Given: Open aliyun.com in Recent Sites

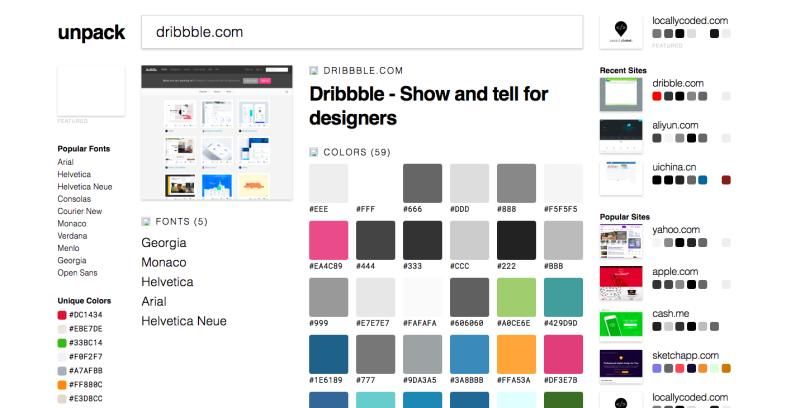Looking at the screenshot, I should point(675,125).
